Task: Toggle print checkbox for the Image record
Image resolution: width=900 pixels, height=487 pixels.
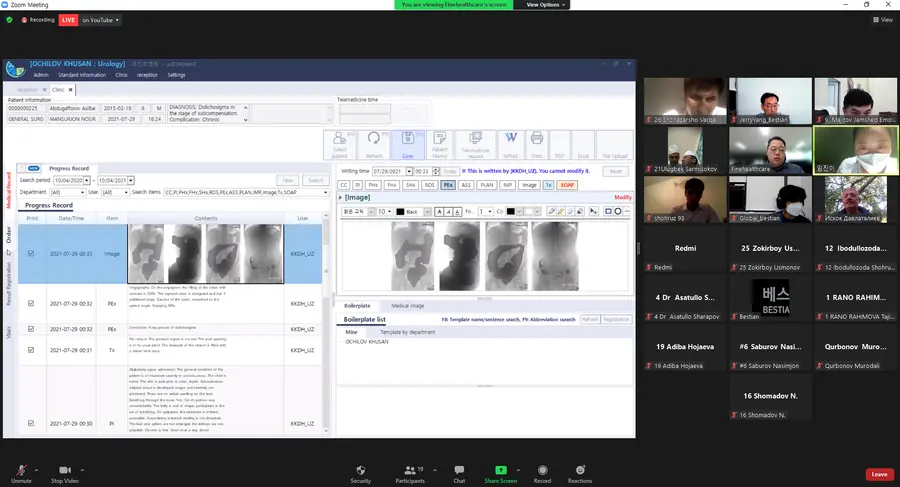Action: tap(31, 254)
